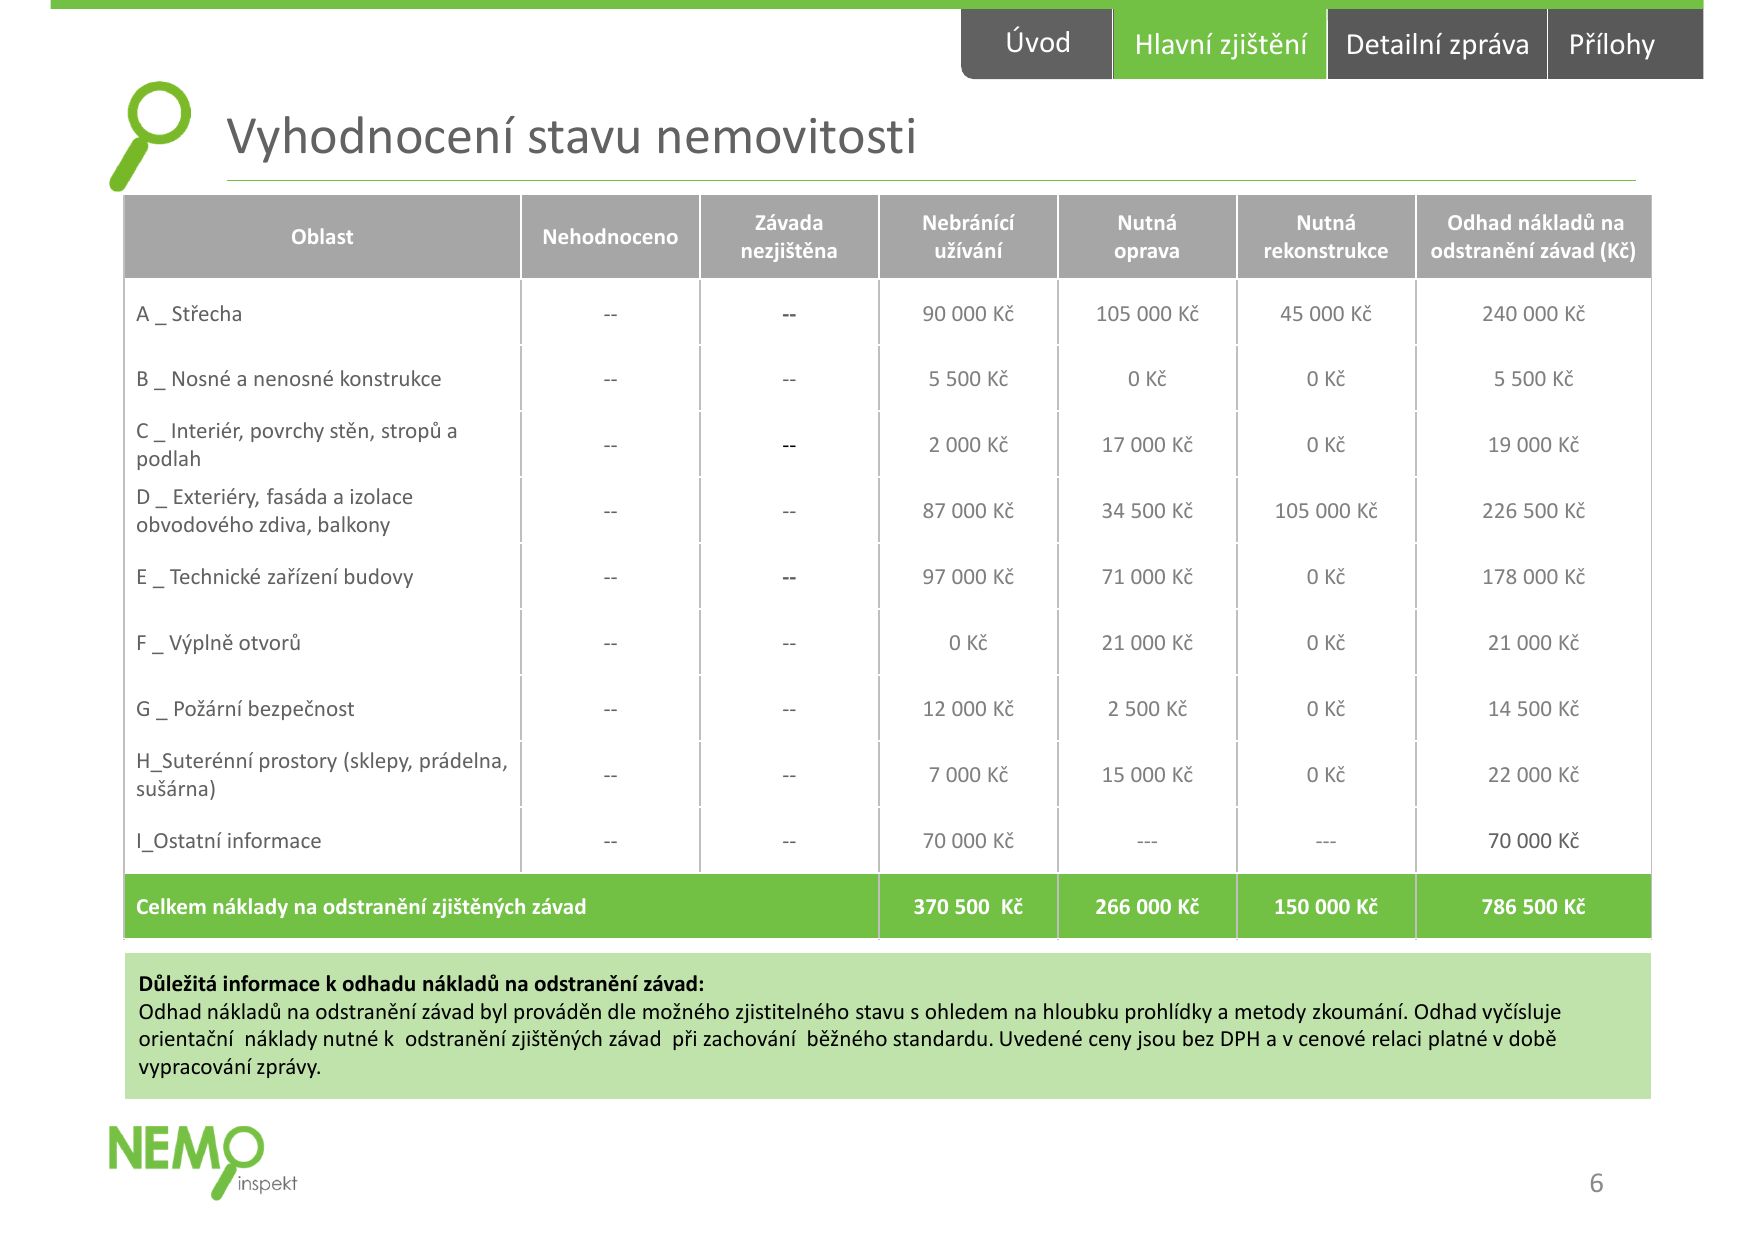Select the E _ Technické zařízení budovy label

point(274,577)
